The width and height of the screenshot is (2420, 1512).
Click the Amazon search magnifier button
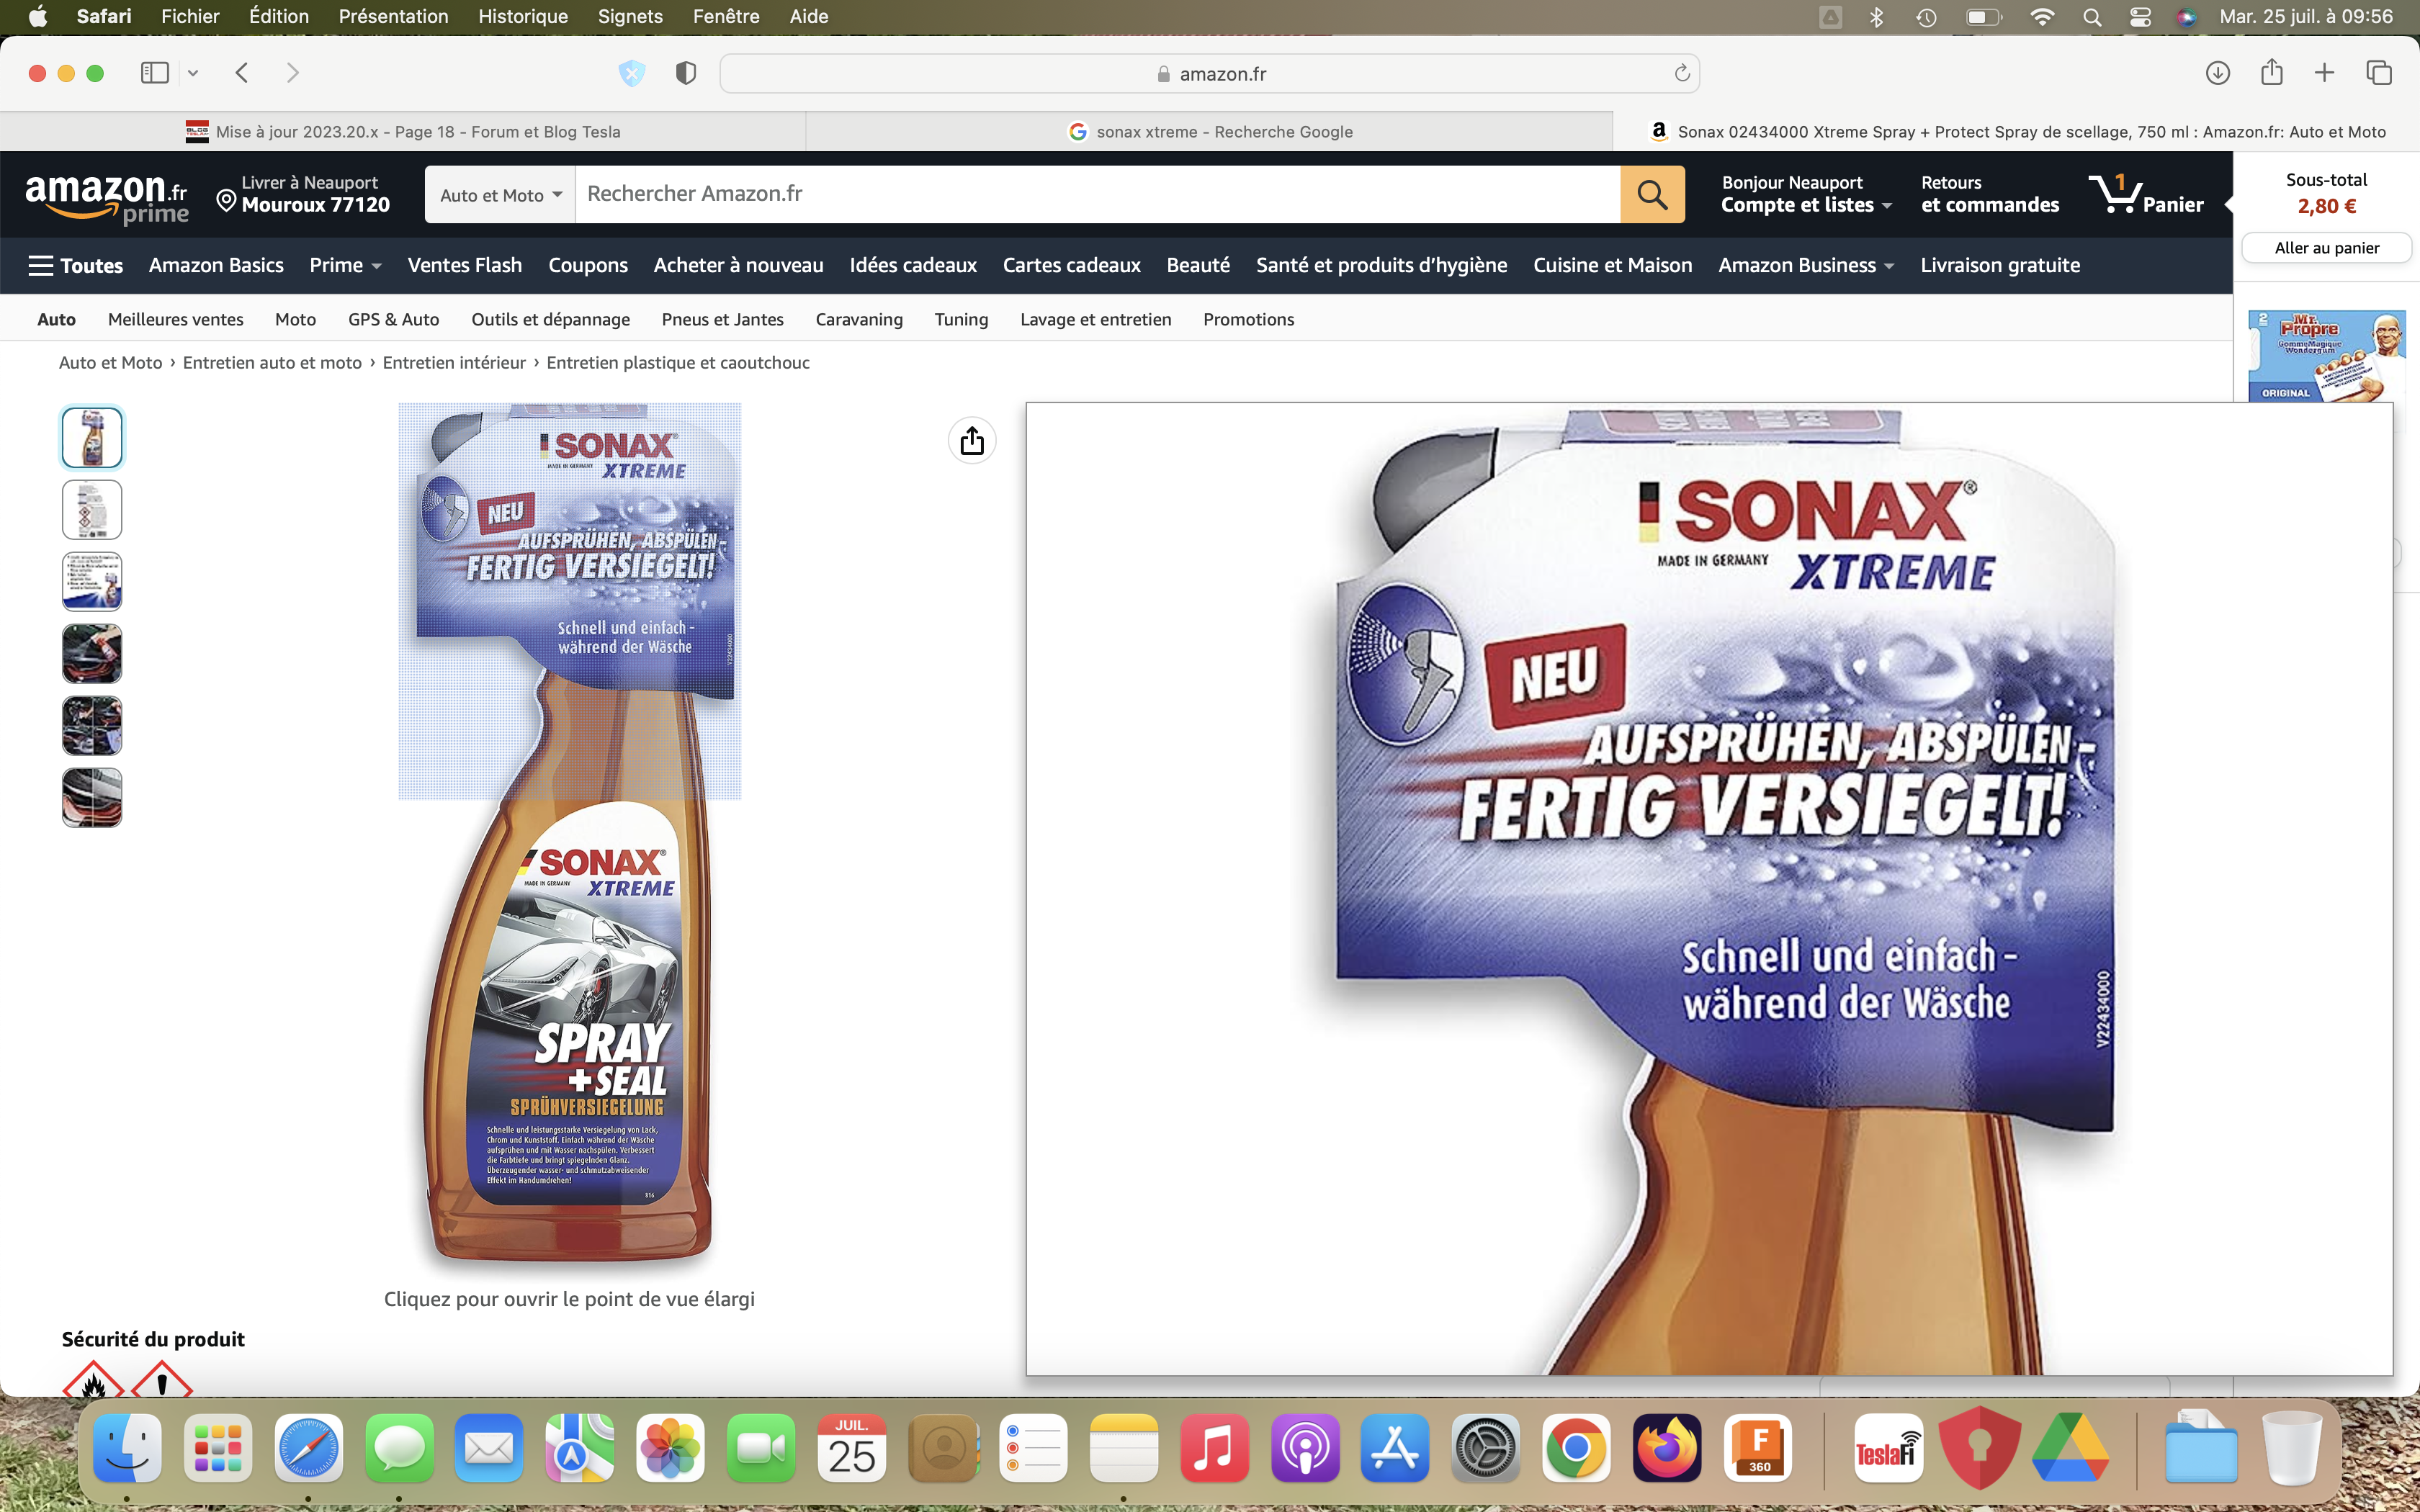1651,194
